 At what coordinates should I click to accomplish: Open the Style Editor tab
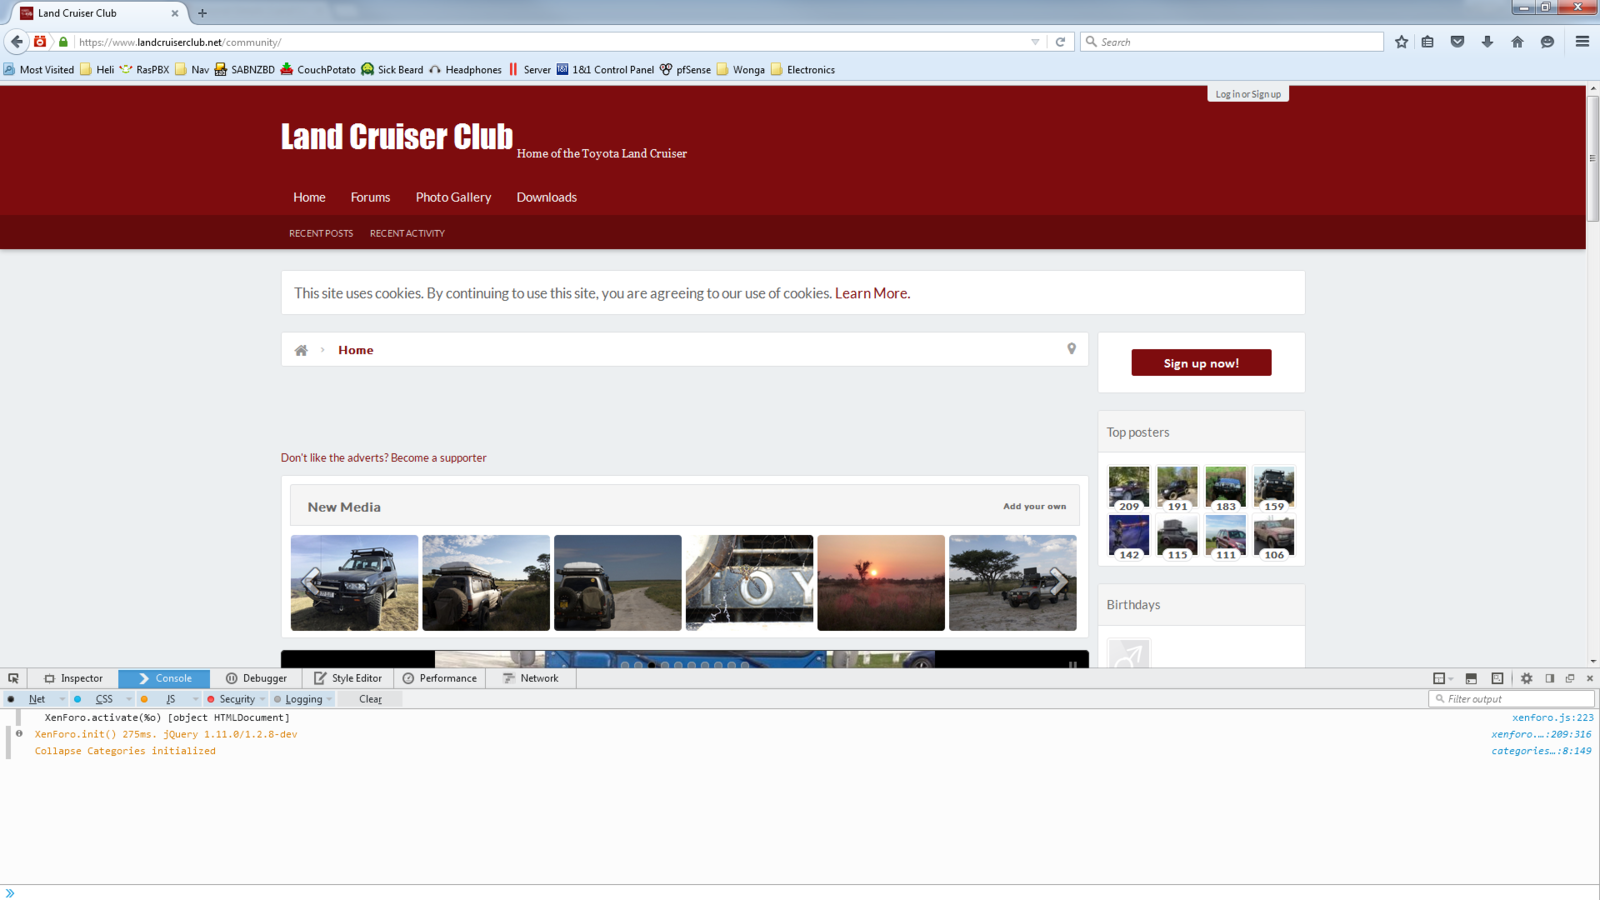tap(348, 678)
